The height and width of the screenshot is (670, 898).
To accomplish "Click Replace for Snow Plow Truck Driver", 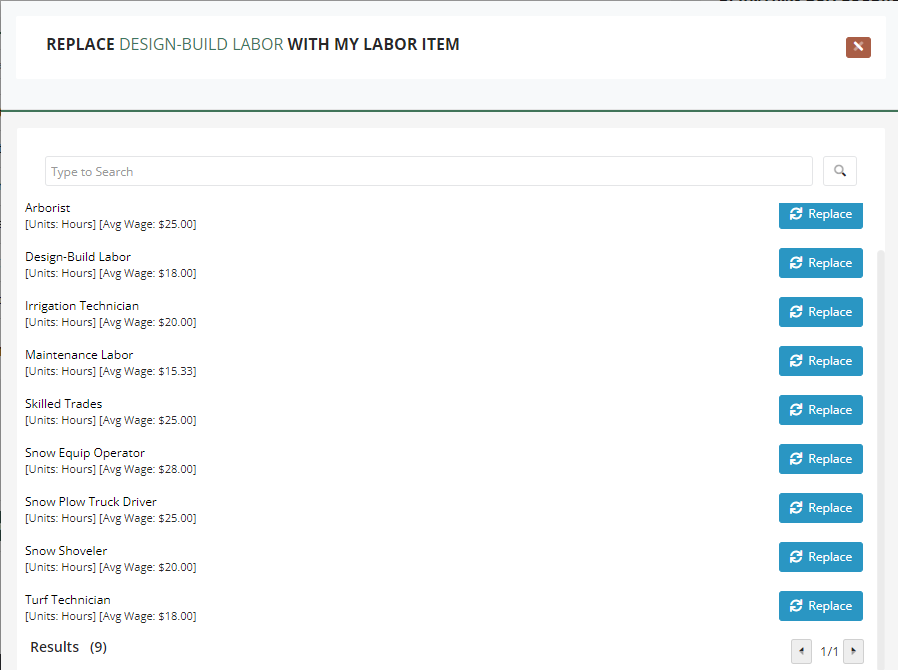I will (x=820, y=508).
